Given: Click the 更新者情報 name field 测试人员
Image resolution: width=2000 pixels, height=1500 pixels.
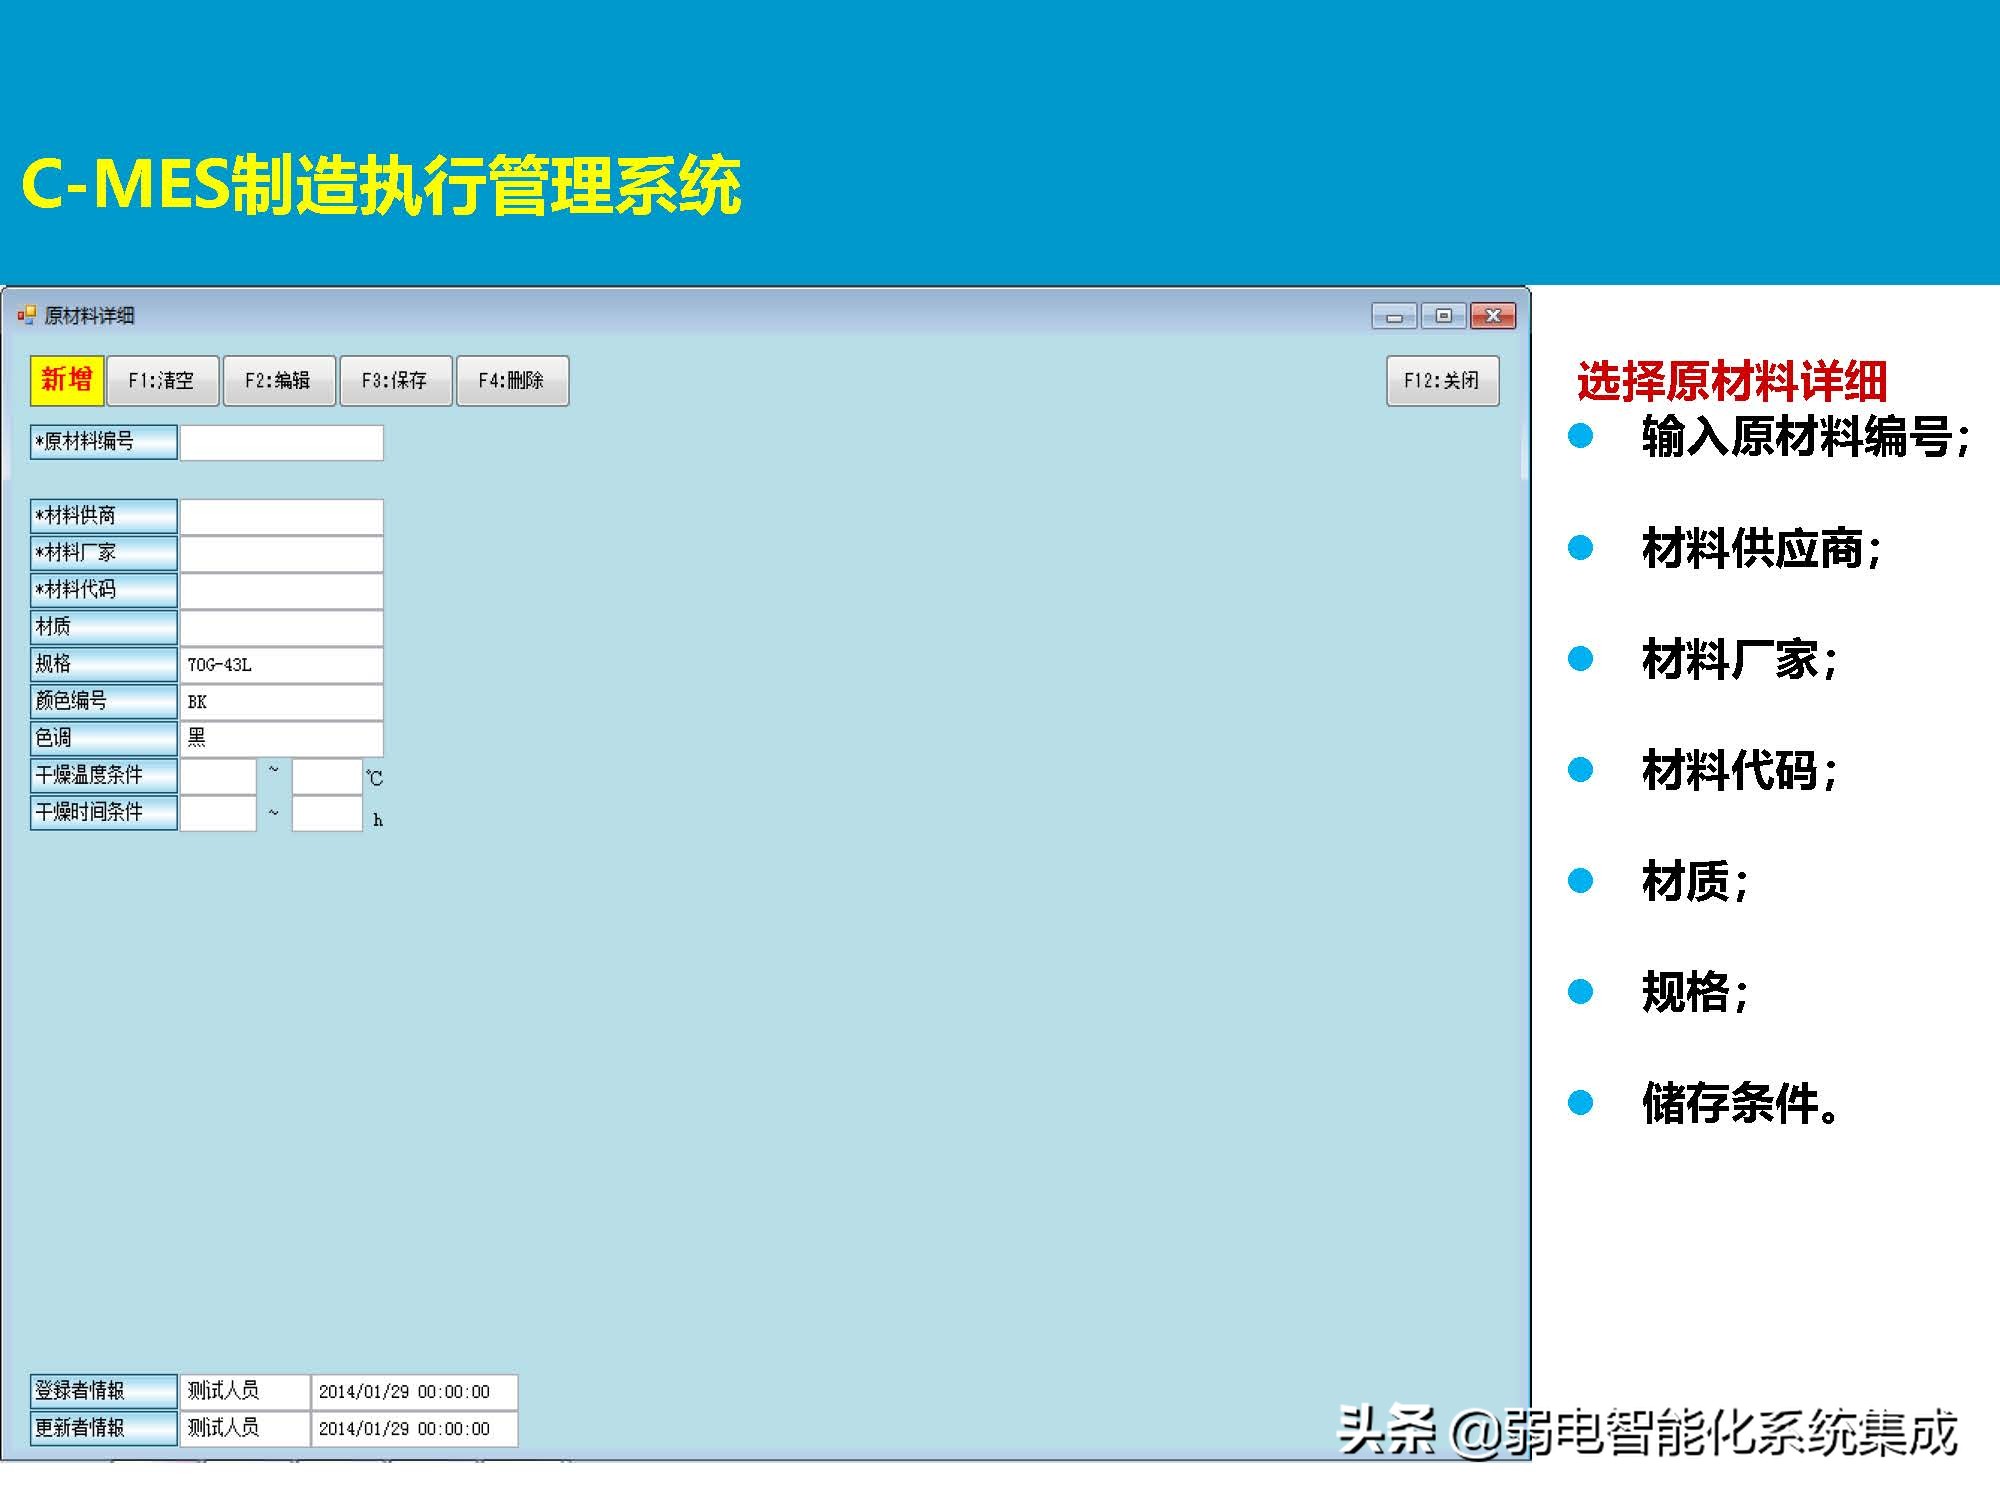Looking at the screenshot, I should pyautogui.click(x=245, y=1428).
